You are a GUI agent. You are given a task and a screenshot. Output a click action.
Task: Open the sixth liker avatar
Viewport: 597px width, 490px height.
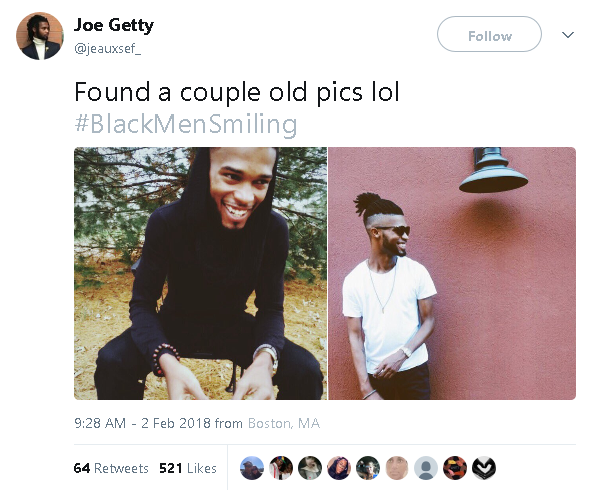click(x=397, y=468)
